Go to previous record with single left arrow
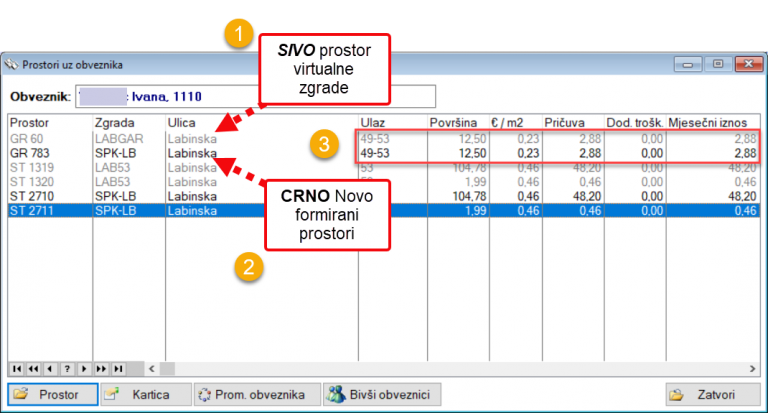The image size is (768, 413). pyautogui.click(x=51, y=368)
